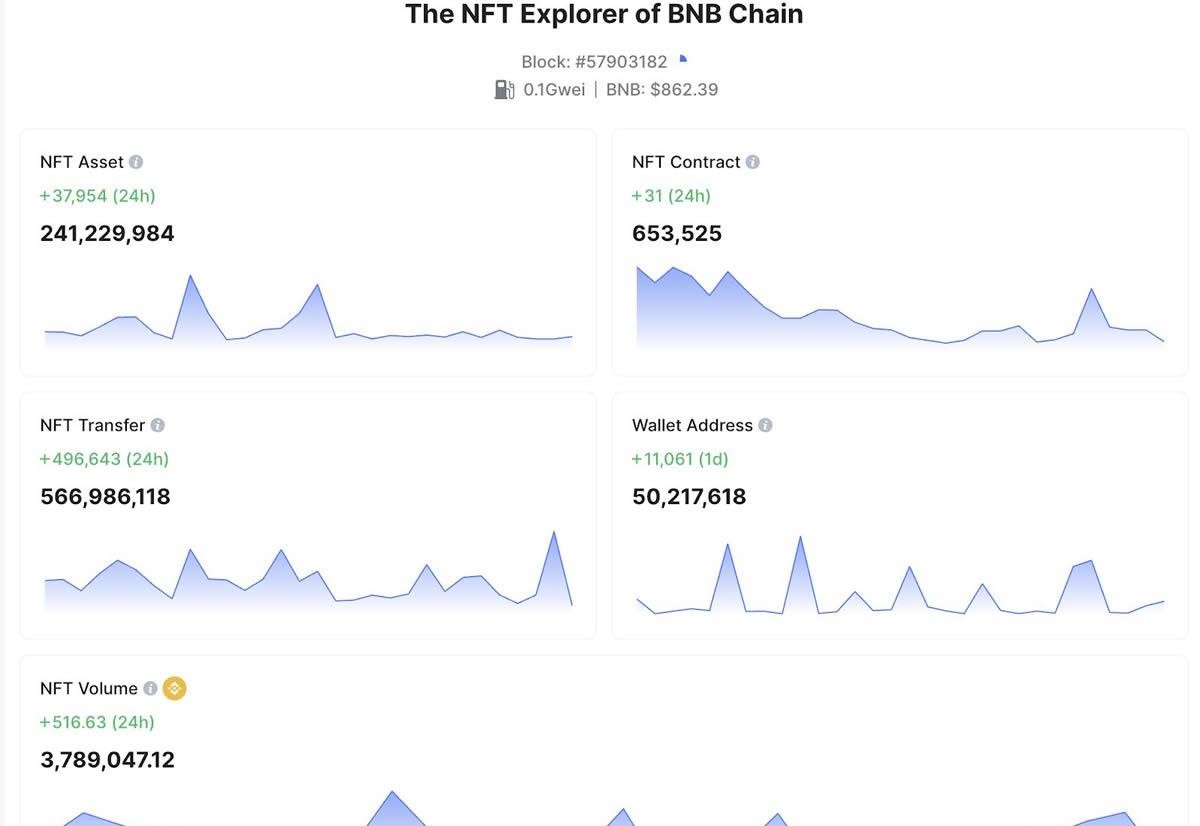Click the NFT Contract trend chart
The width and height of the screenshot is (1200, 826).
tap(898, 310)
